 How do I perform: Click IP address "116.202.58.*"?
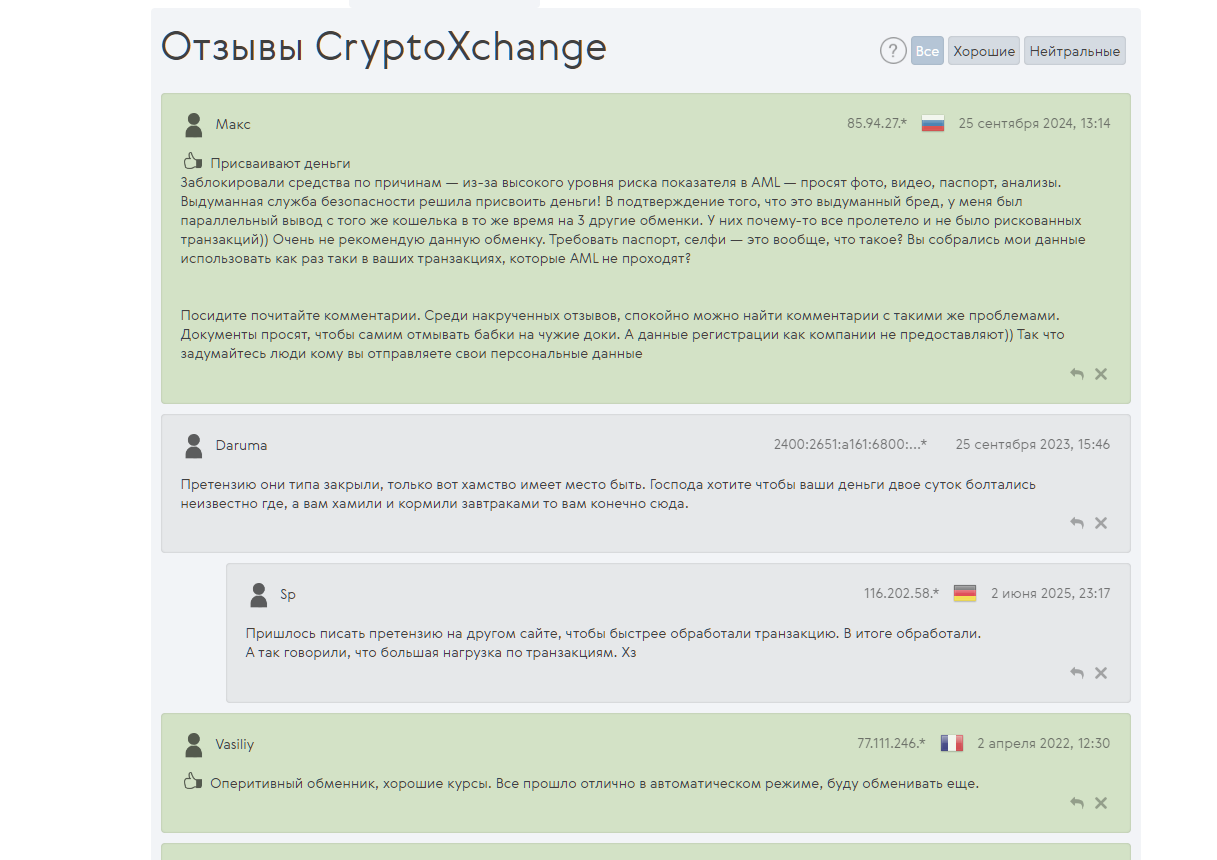click(x=902, y=594)
